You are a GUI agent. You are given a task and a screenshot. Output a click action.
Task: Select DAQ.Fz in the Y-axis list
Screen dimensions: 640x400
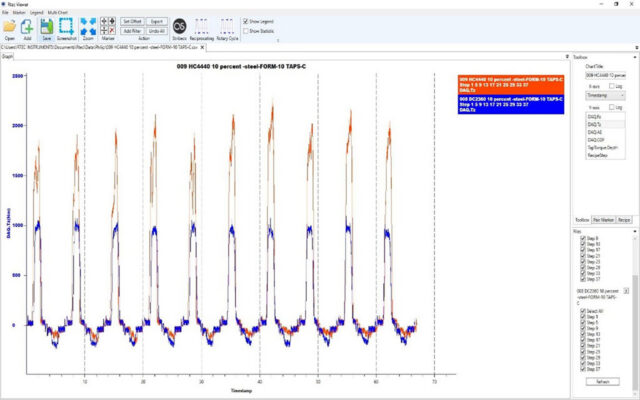click(x=605, y=117)
